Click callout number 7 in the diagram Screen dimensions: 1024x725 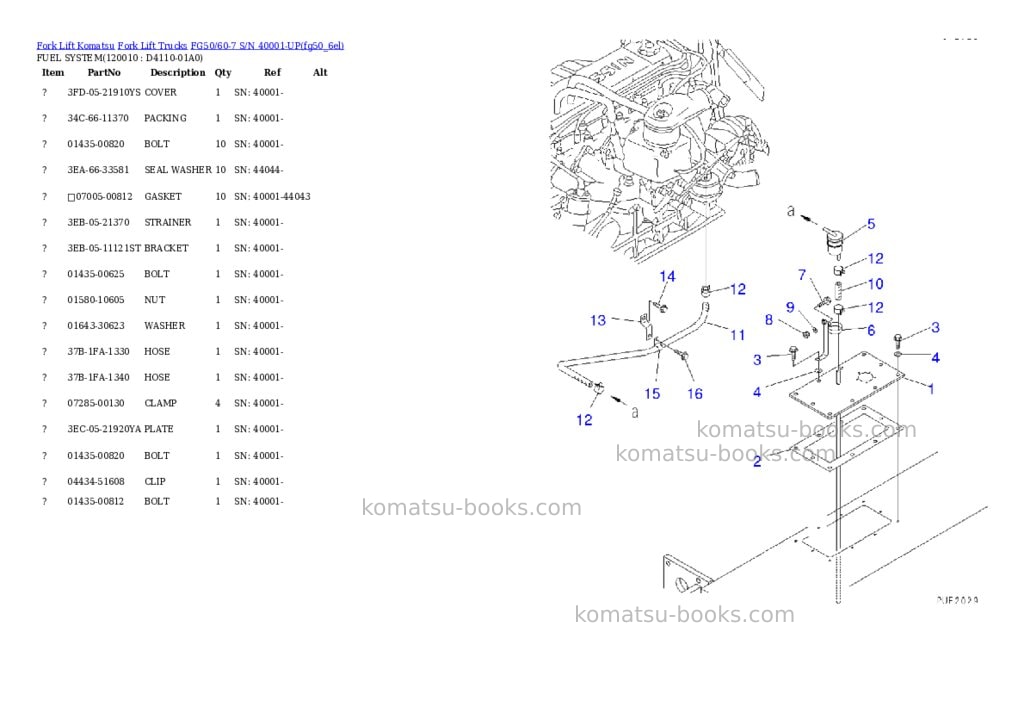pos(802,275)
